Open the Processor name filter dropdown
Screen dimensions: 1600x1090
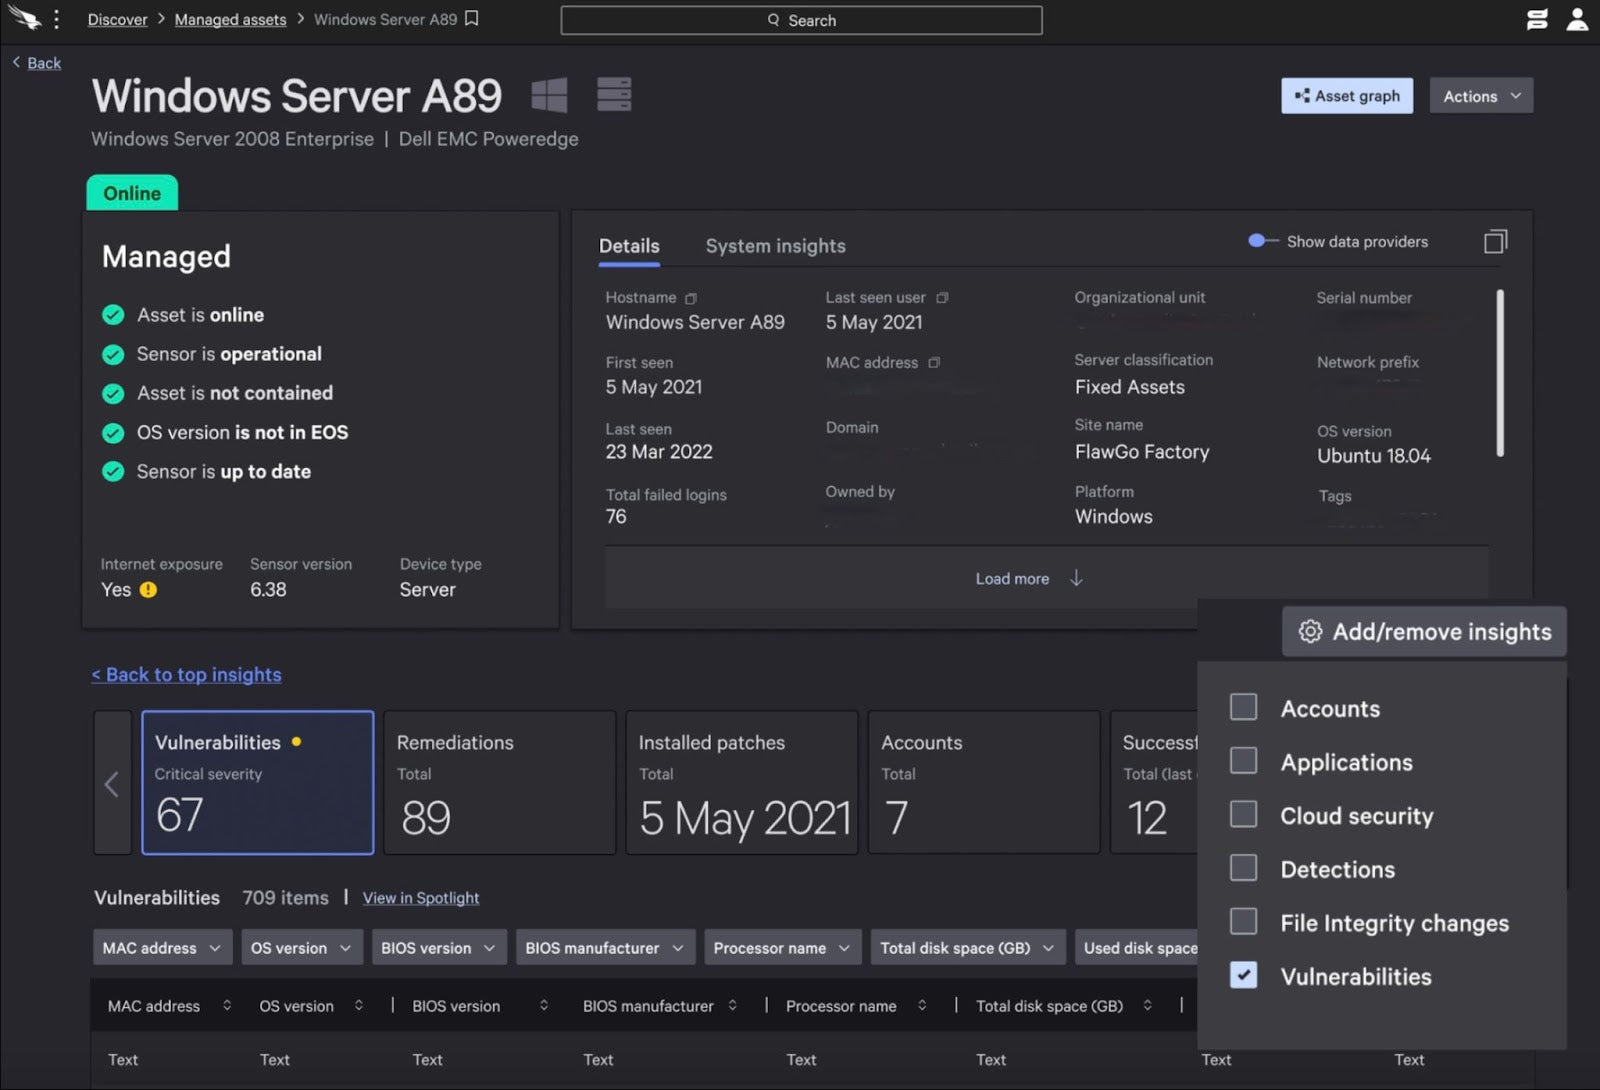coord(781,948)
